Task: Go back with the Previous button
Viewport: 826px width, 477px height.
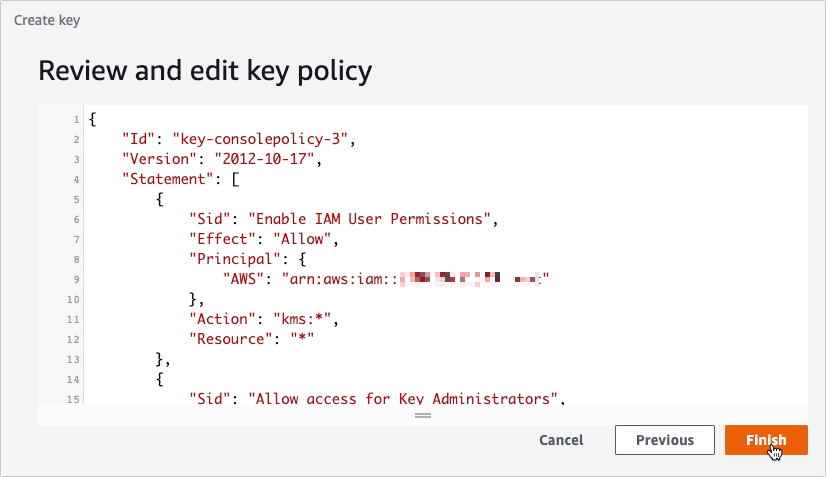Action: click(x=664, y=440)
